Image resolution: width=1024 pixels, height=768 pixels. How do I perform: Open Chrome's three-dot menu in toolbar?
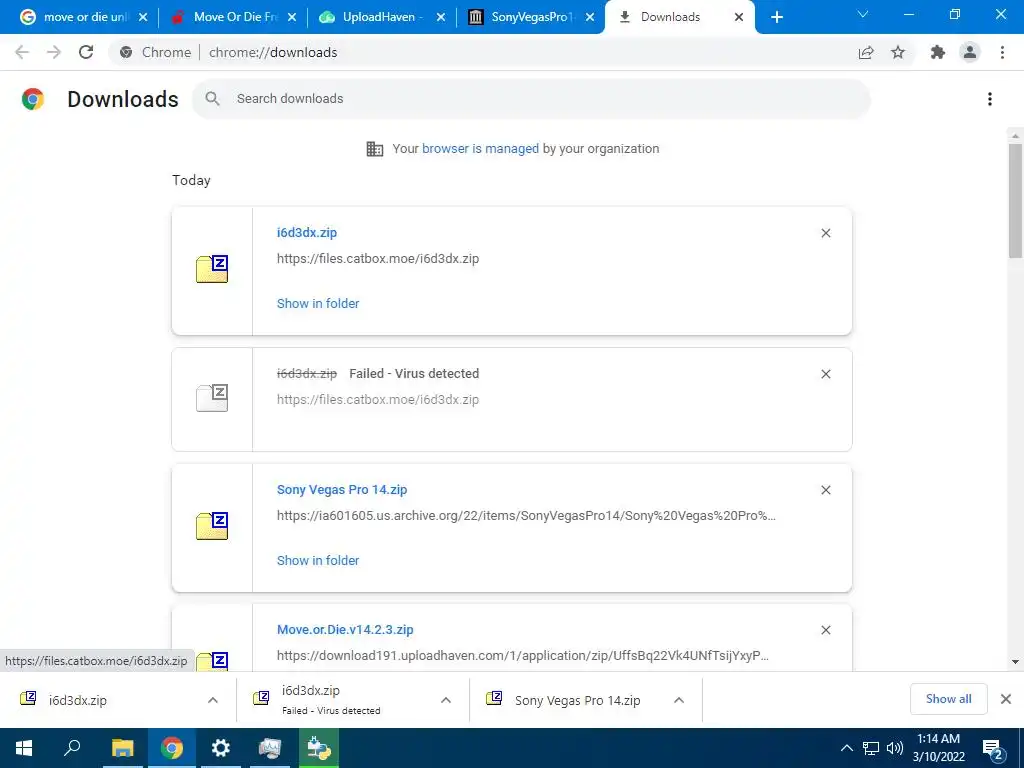[1002, 52]
